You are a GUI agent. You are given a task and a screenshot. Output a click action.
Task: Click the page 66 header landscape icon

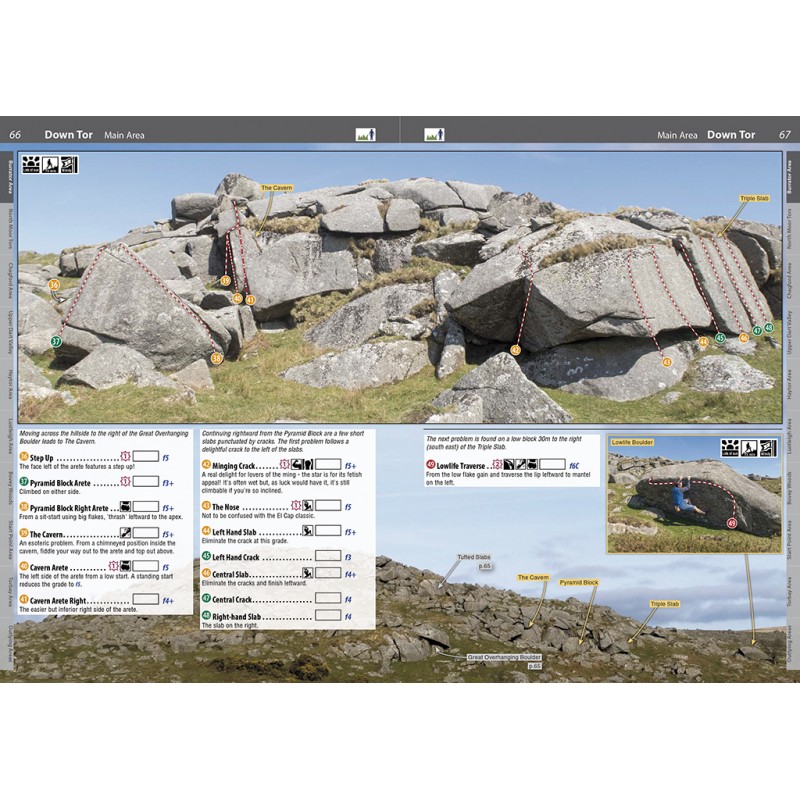(365, 134)
